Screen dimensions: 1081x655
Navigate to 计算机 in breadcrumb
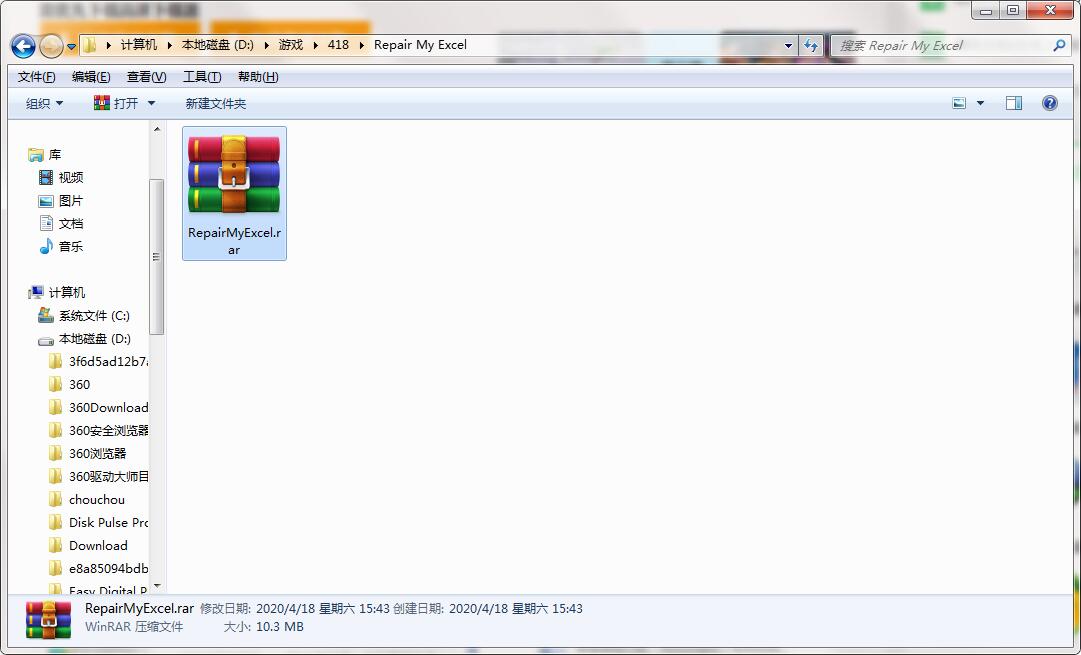click(x=139, y=45)
